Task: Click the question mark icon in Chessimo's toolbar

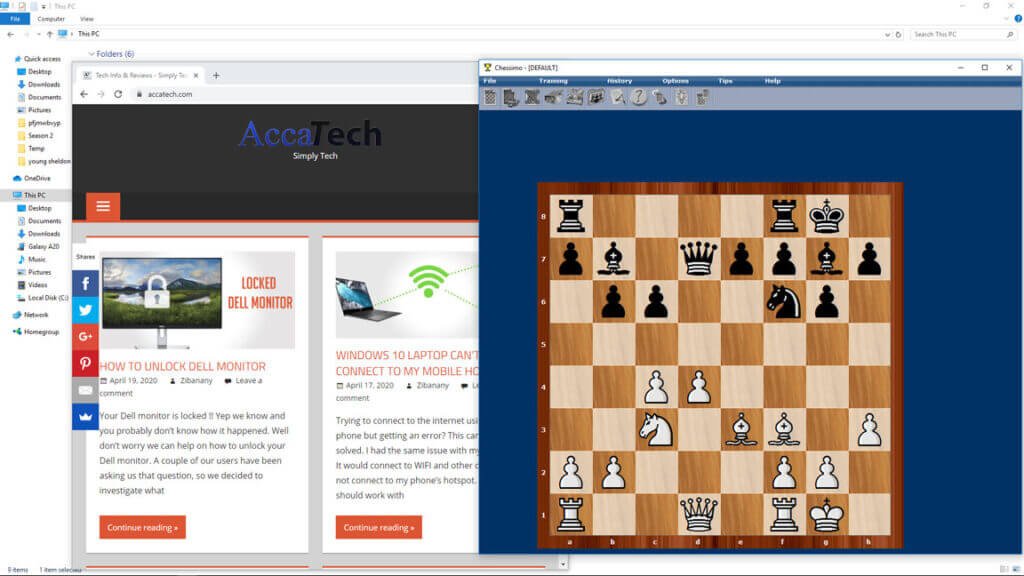Action: click(x=638, y=98)
